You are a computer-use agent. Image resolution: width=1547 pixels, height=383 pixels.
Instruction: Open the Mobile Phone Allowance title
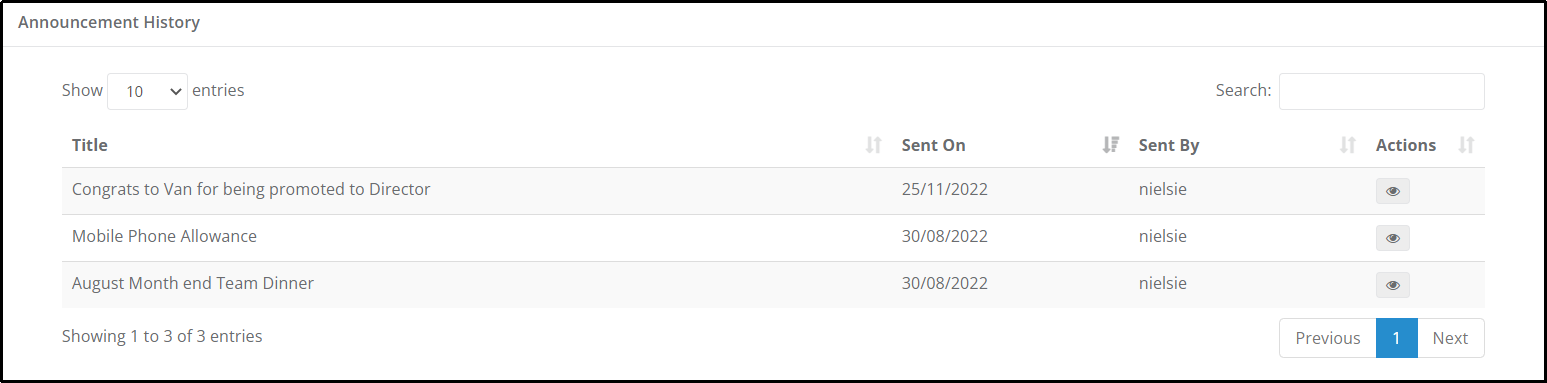[164, 236]
